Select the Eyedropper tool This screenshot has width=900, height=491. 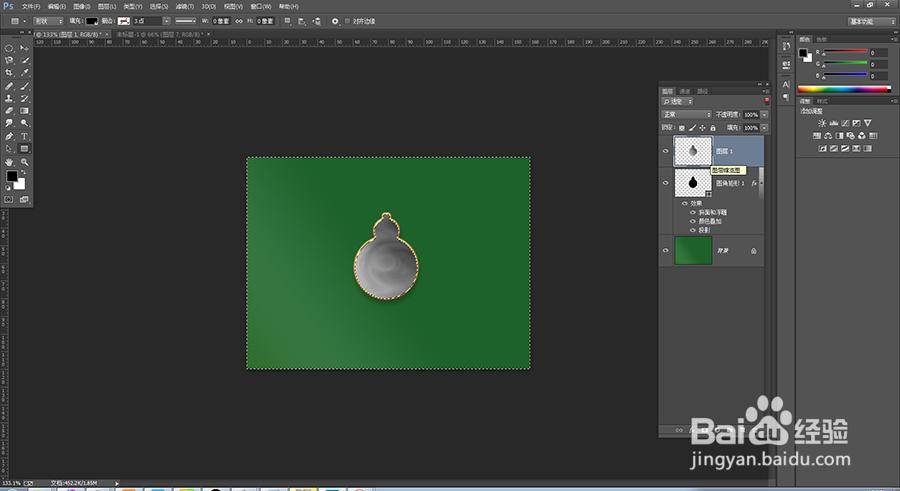25,73
